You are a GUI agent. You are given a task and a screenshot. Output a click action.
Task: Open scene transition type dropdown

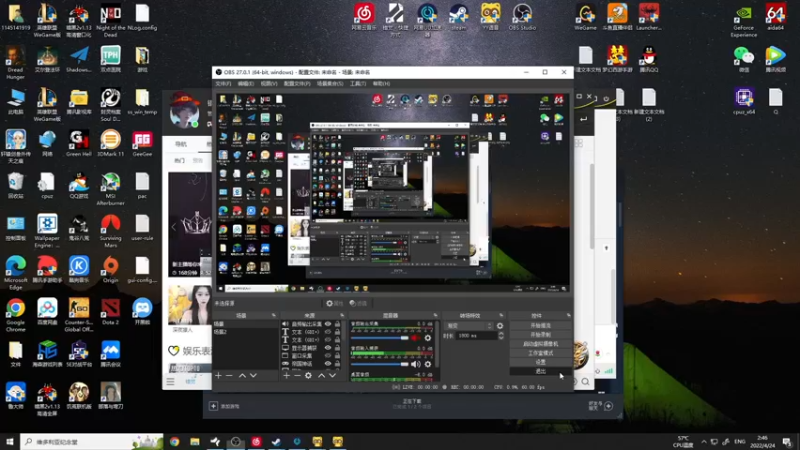click(x=469, y=326)
